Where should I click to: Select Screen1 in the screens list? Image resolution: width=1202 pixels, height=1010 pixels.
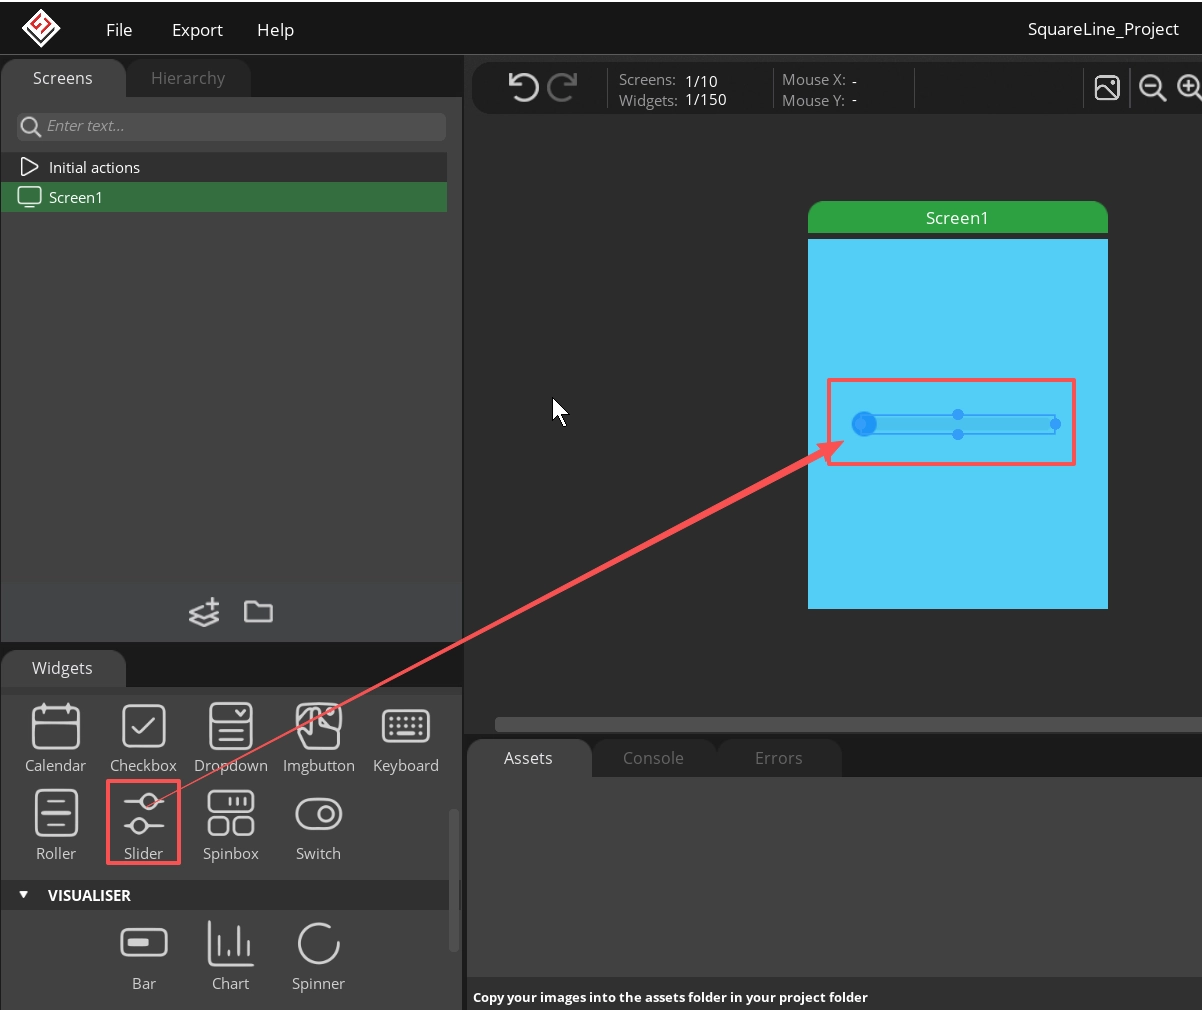click(224, 197)
